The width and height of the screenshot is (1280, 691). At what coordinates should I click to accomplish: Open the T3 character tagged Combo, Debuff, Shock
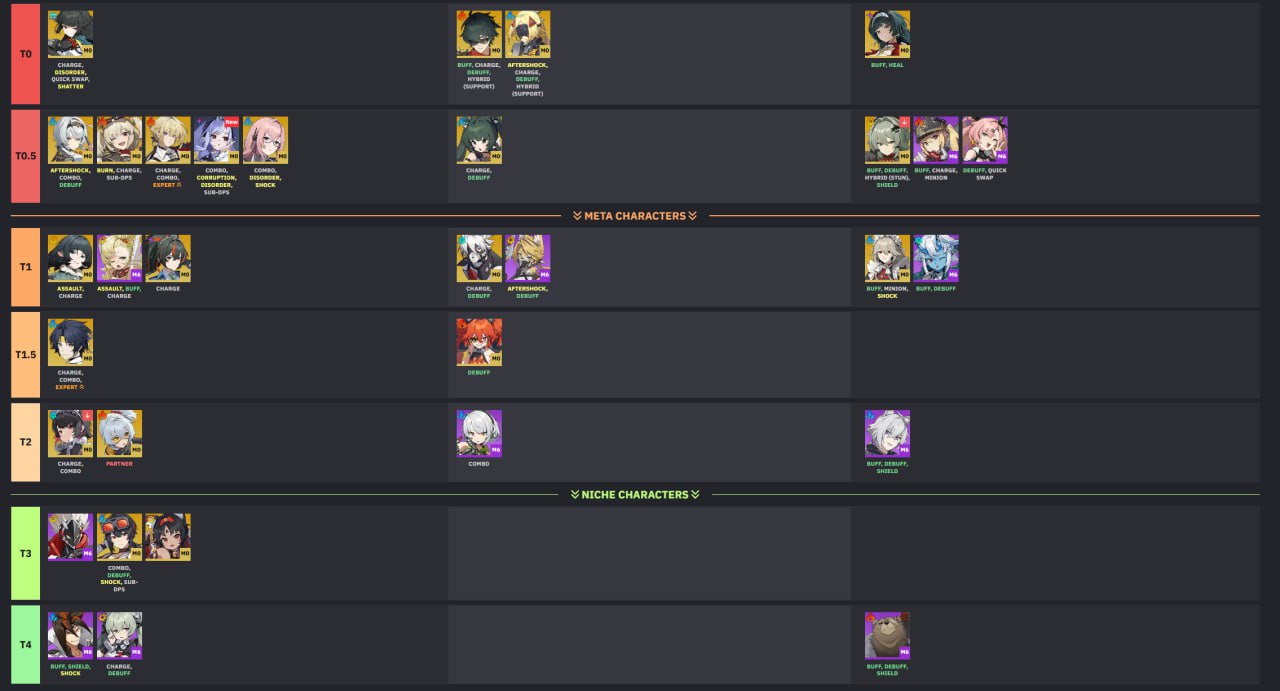coord(119,537)
